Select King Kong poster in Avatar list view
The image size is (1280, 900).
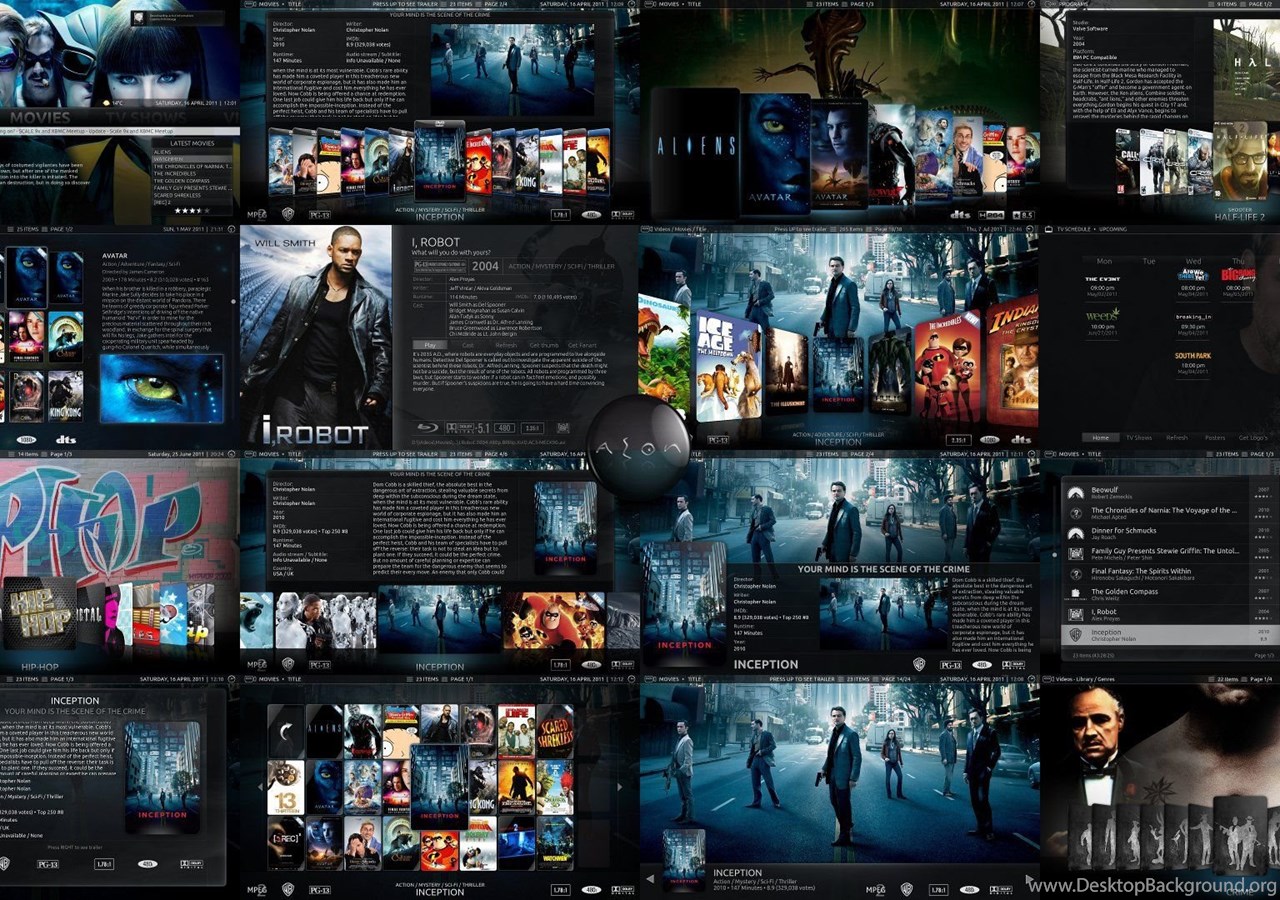tap(66, 396)
